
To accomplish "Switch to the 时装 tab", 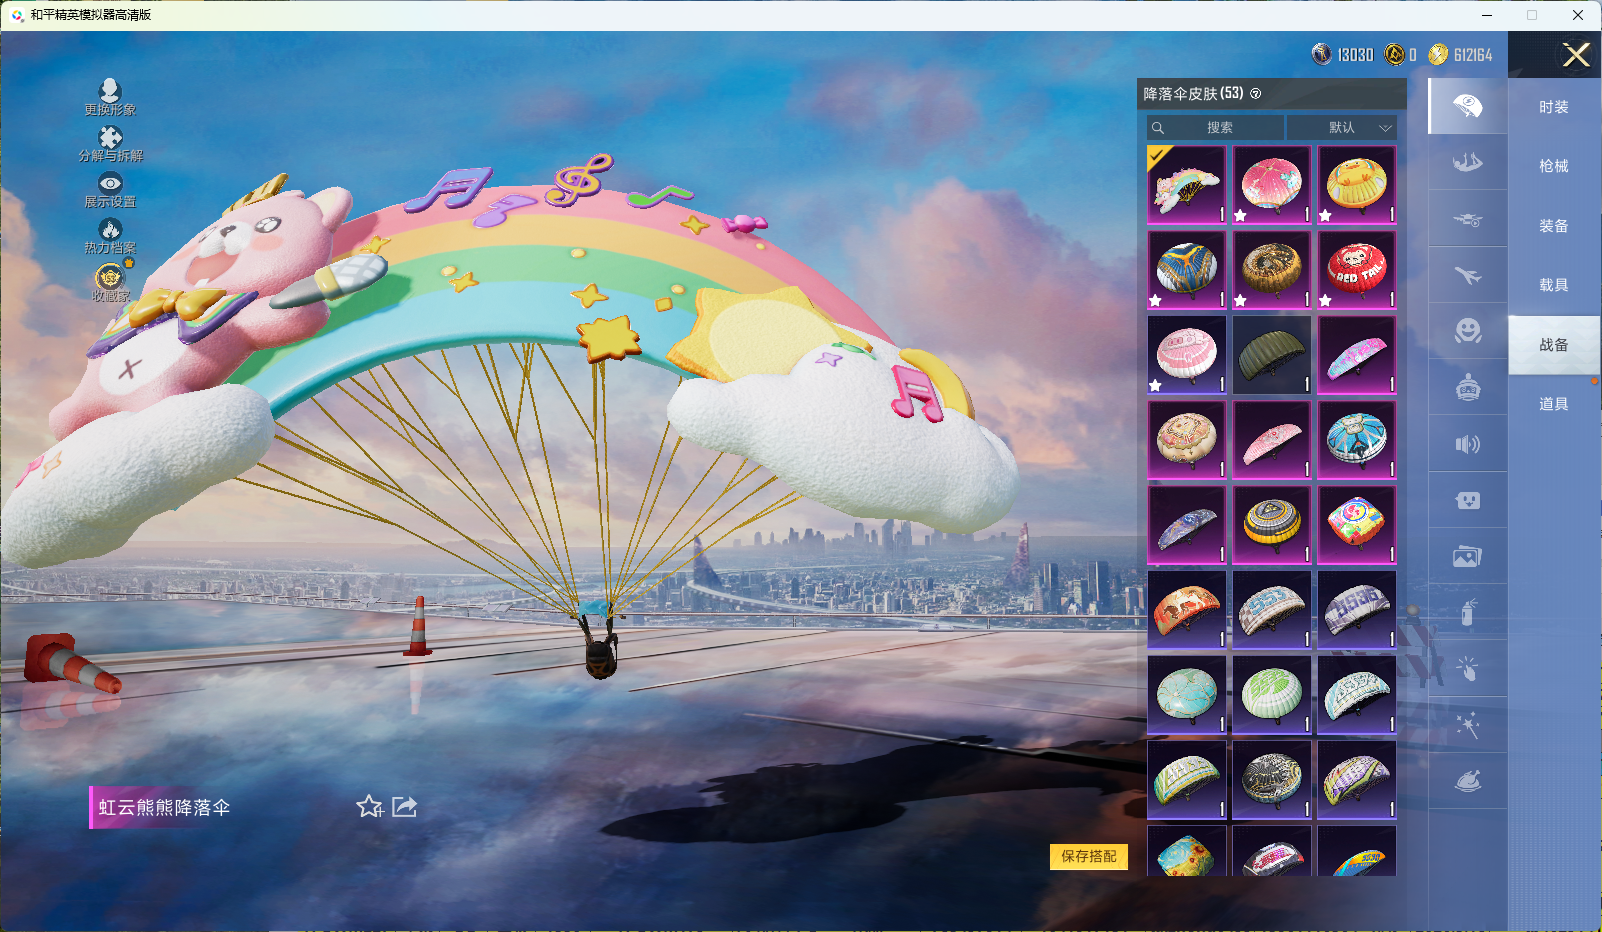I will pyautogui.click(x=1553, y=107).
